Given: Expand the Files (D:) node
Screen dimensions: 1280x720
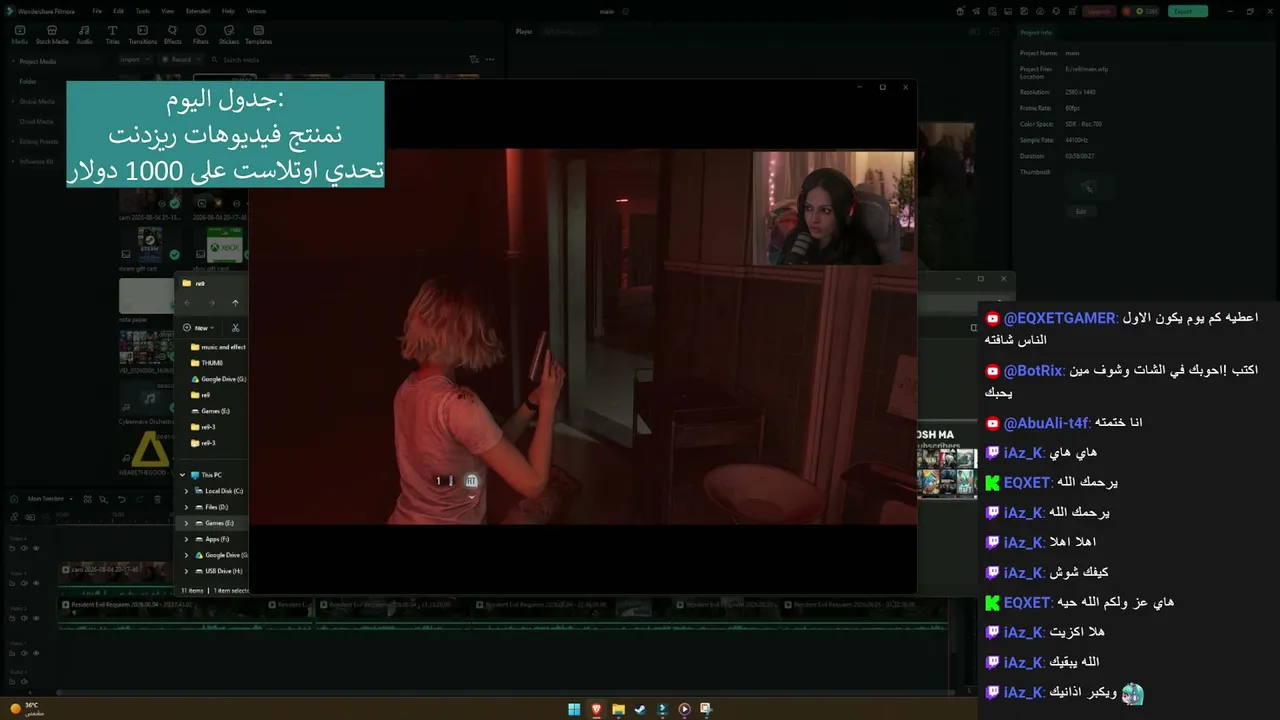Looking at the screenshot, I should [x=186, y=507].
